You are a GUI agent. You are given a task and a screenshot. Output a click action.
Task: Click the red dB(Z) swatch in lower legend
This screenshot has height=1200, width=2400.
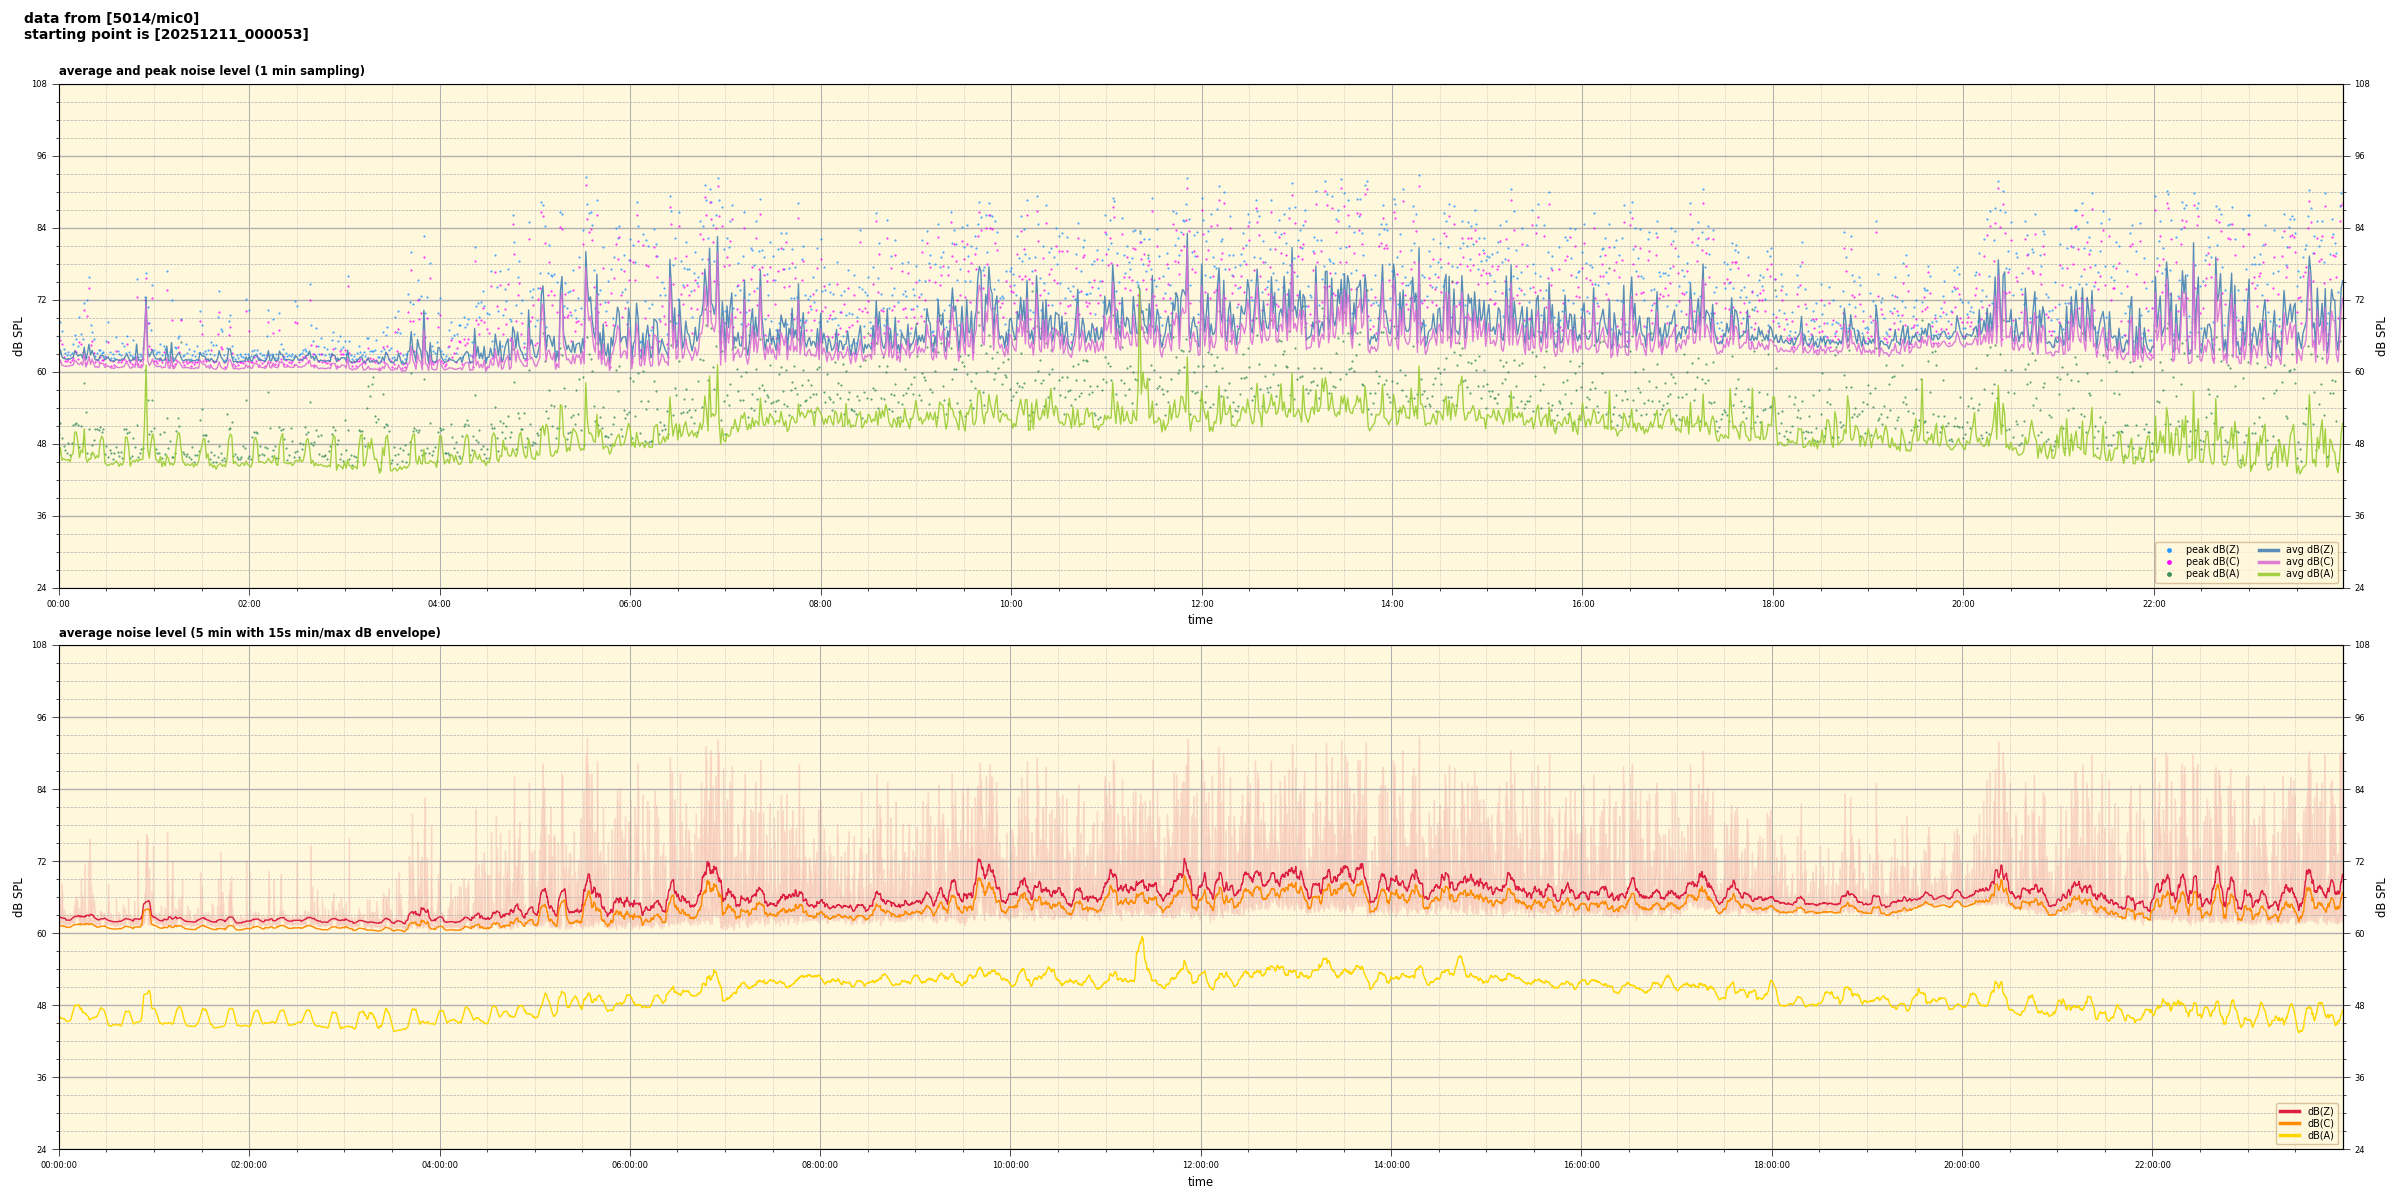pos(2289,1111)
